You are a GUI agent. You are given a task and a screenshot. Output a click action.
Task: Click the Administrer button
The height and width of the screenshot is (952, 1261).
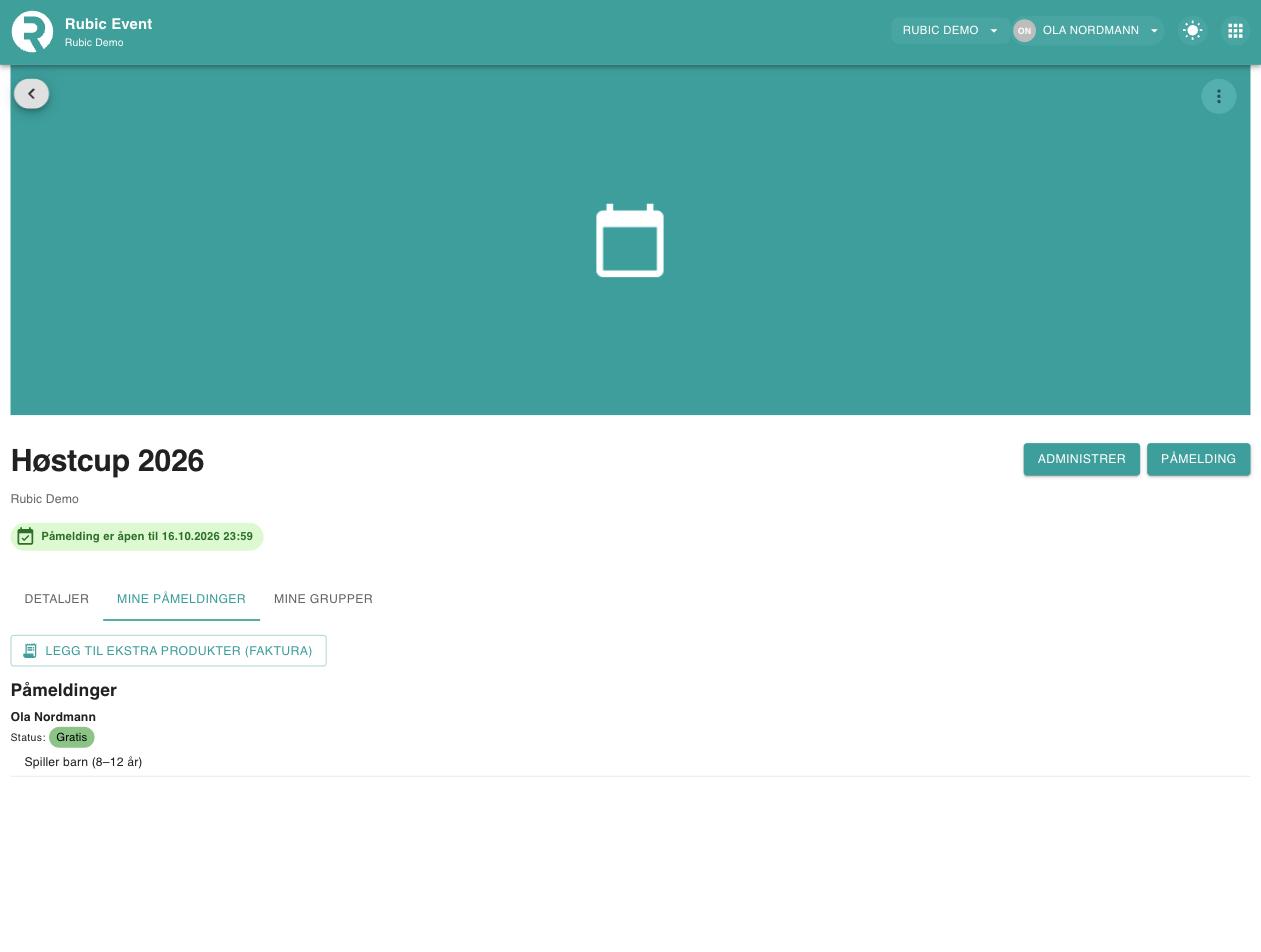1081,459
